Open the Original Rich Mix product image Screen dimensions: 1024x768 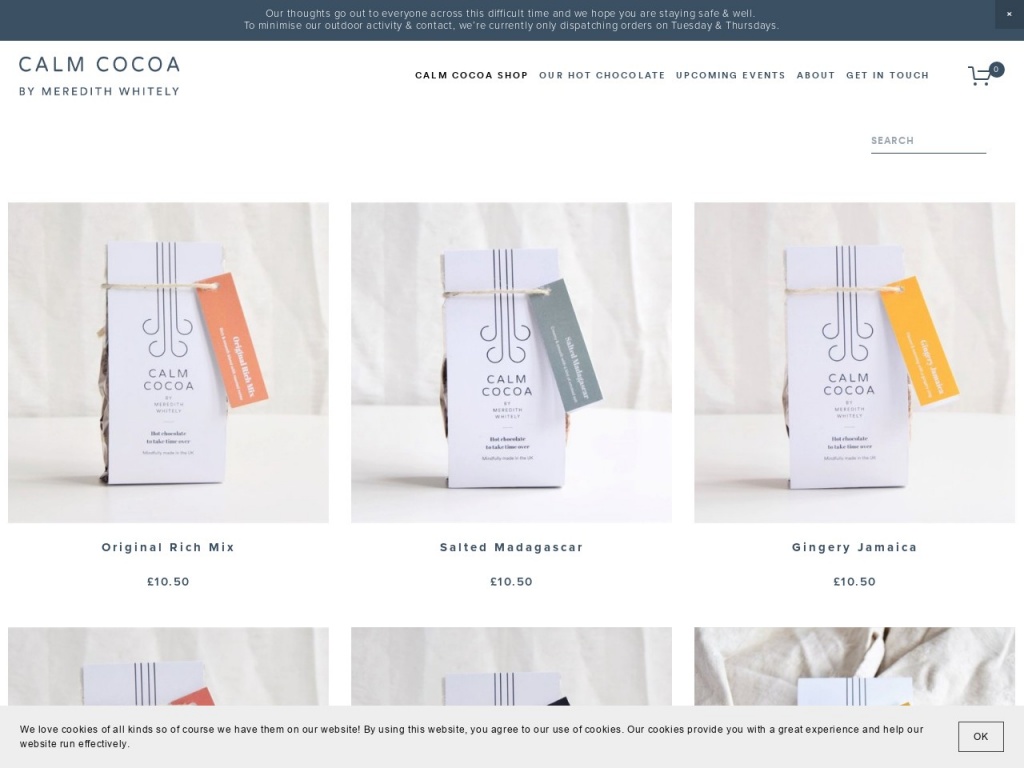[x=168, y=362]
